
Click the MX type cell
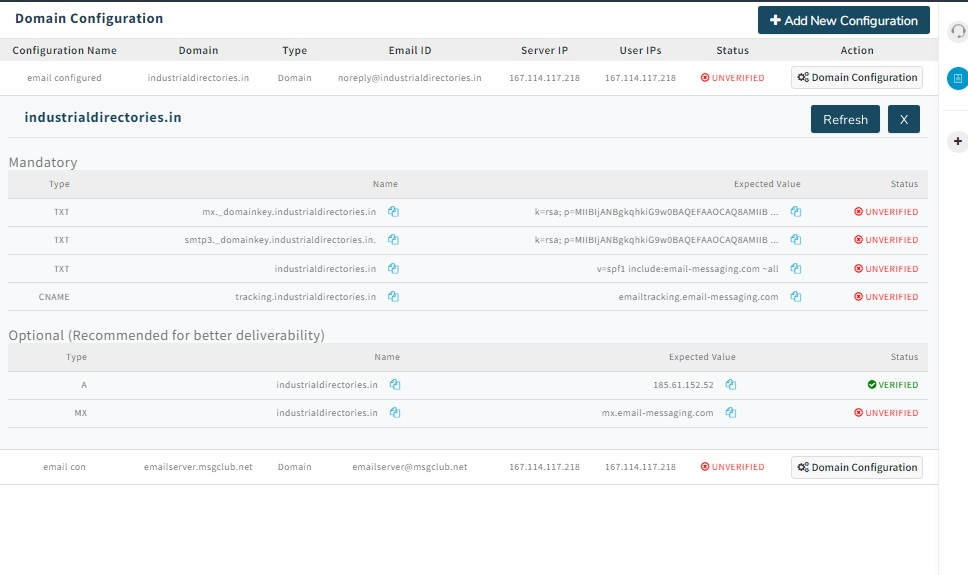point(80,413)
